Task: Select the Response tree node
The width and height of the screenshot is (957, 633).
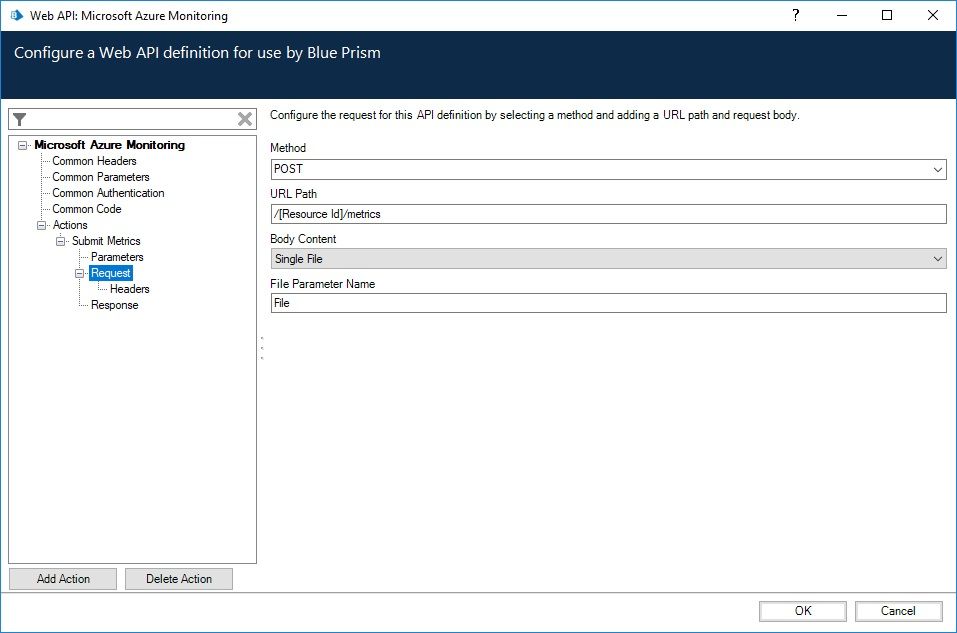Action: [114, 305]
